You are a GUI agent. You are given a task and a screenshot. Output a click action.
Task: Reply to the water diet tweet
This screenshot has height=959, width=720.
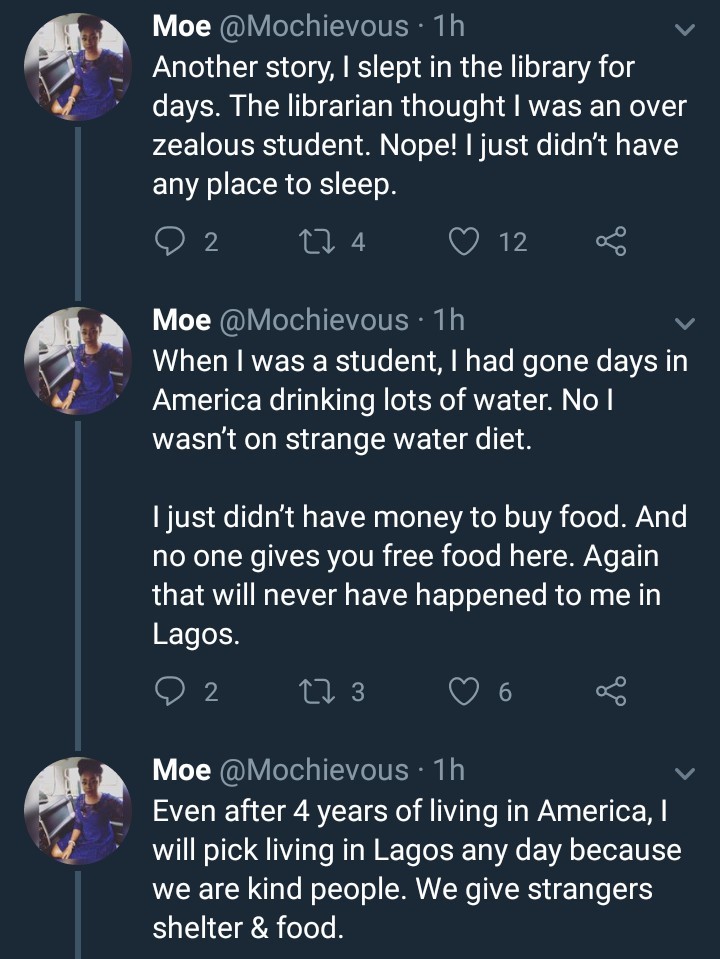(x=171, y=691)
